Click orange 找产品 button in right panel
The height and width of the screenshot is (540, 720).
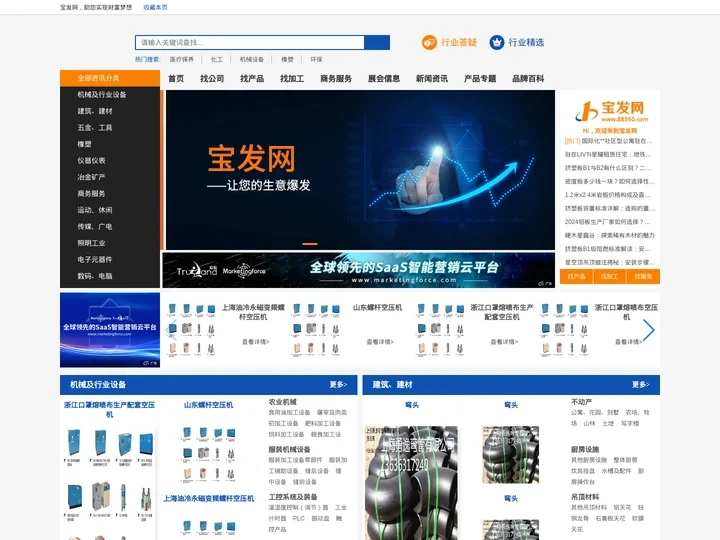coord(576,276)
